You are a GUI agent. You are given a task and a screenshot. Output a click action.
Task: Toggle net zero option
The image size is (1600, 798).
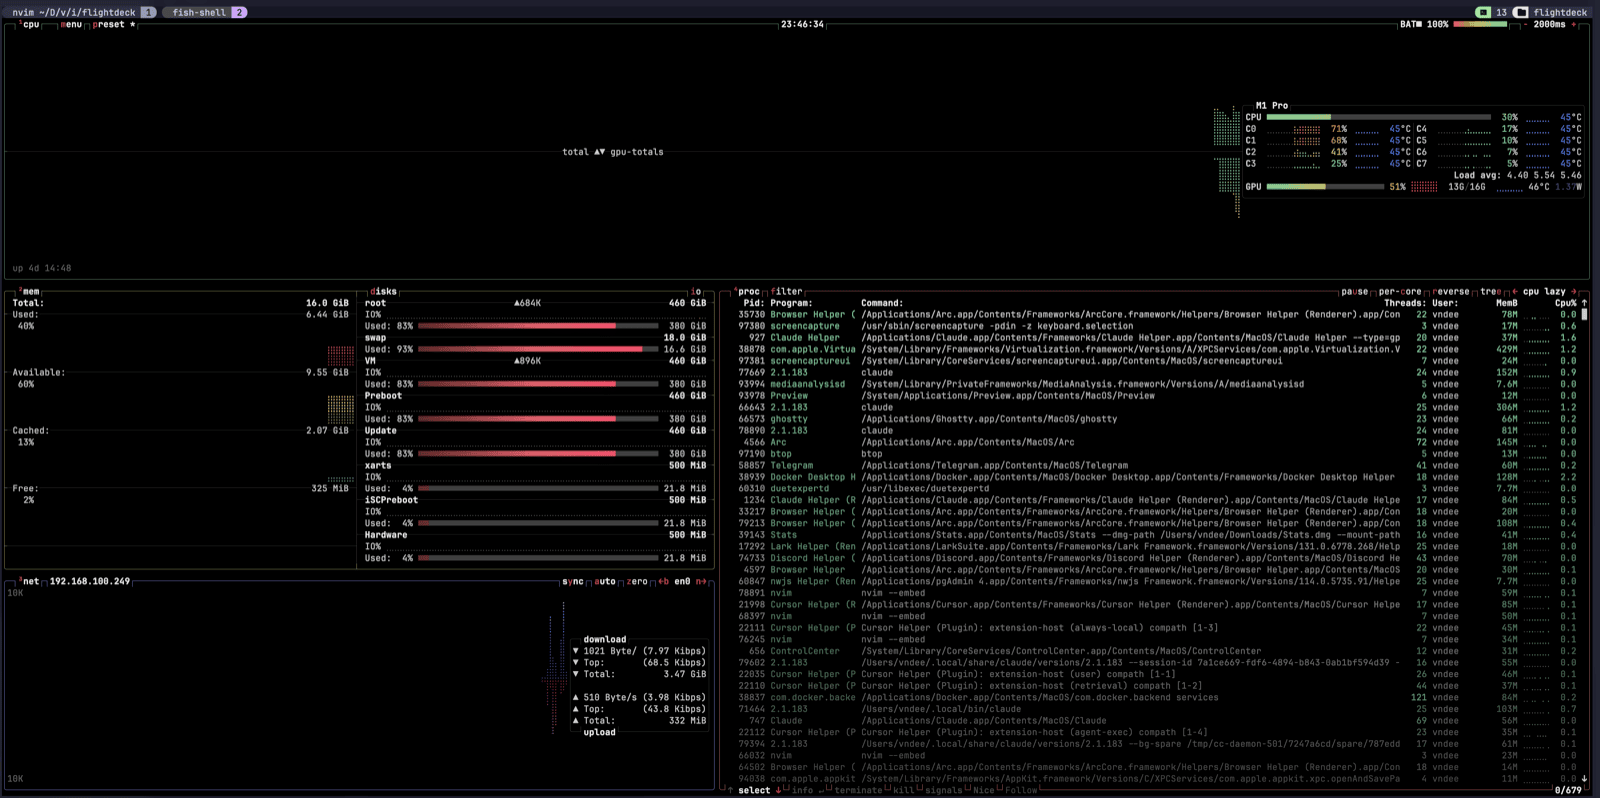click(637, 581)
